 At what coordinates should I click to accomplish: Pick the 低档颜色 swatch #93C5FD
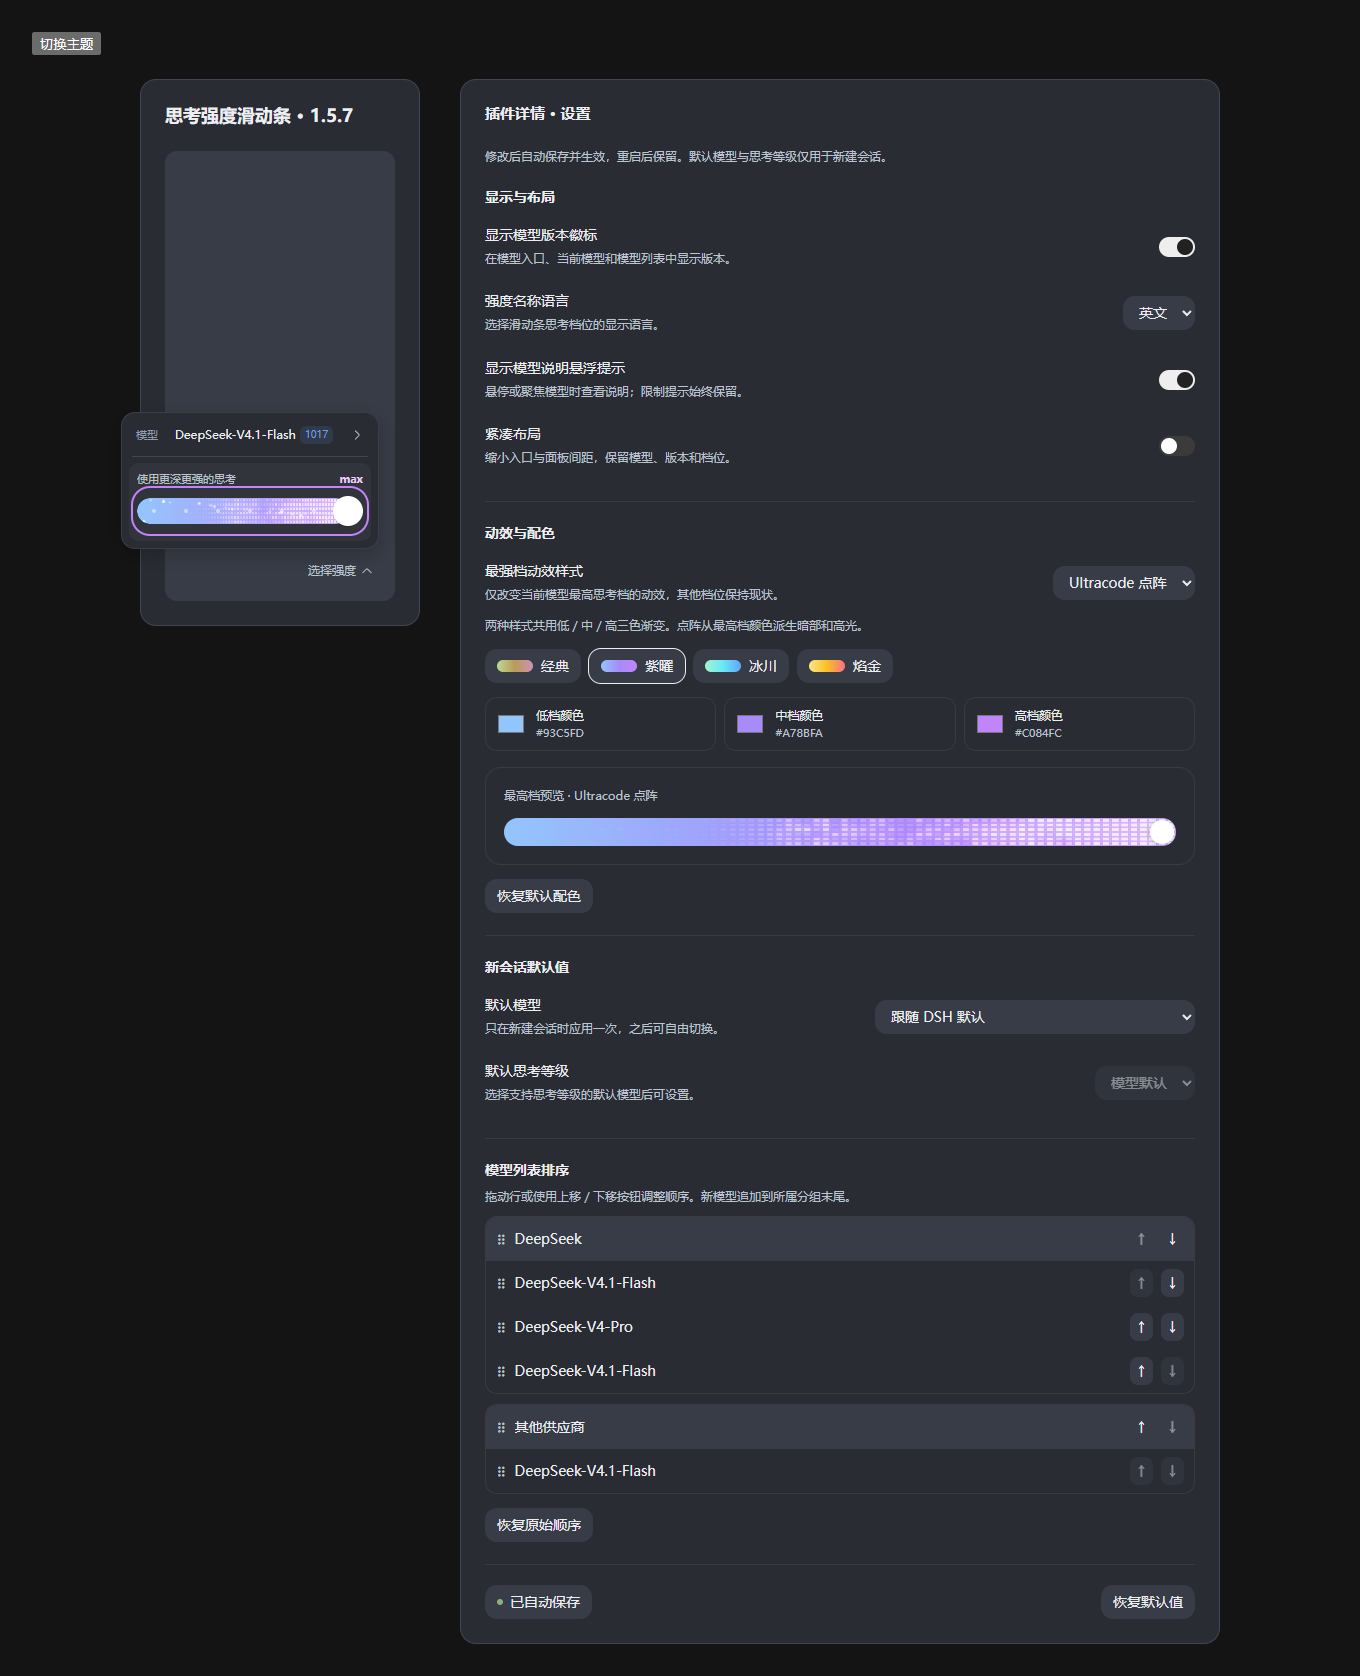point(511,724)
